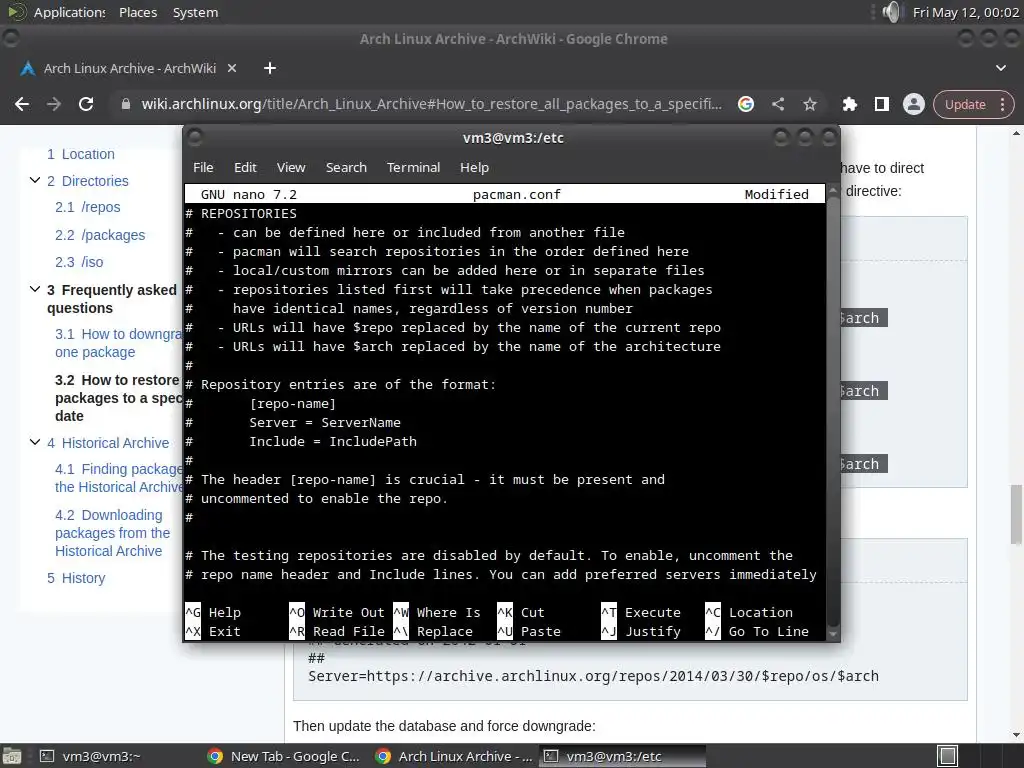Image resolution: width=1024 pixels, height=768 pixels.
Task: Select the Arch Linux Archive - ArchWiki tab
Action: [129, 68]
